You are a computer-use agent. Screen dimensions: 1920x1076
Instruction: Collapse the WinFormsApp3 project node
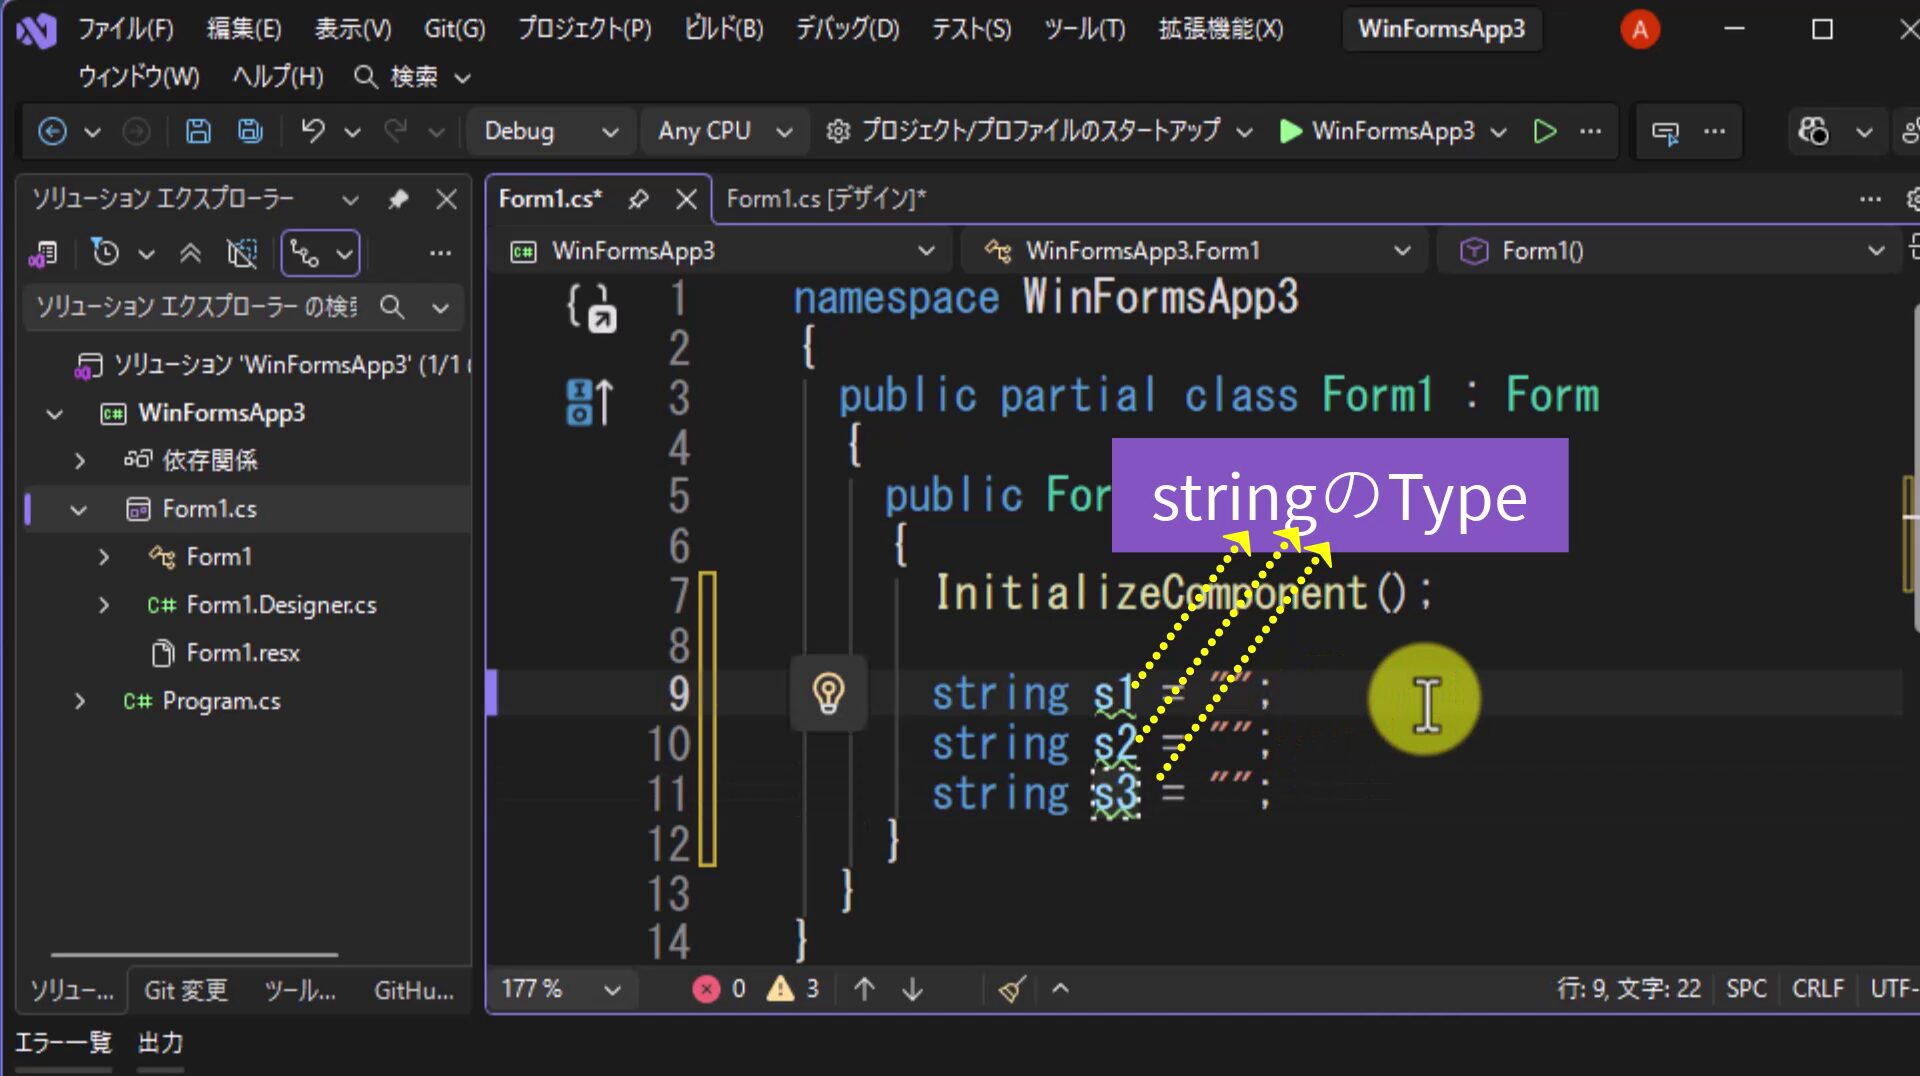coord(55,413)
